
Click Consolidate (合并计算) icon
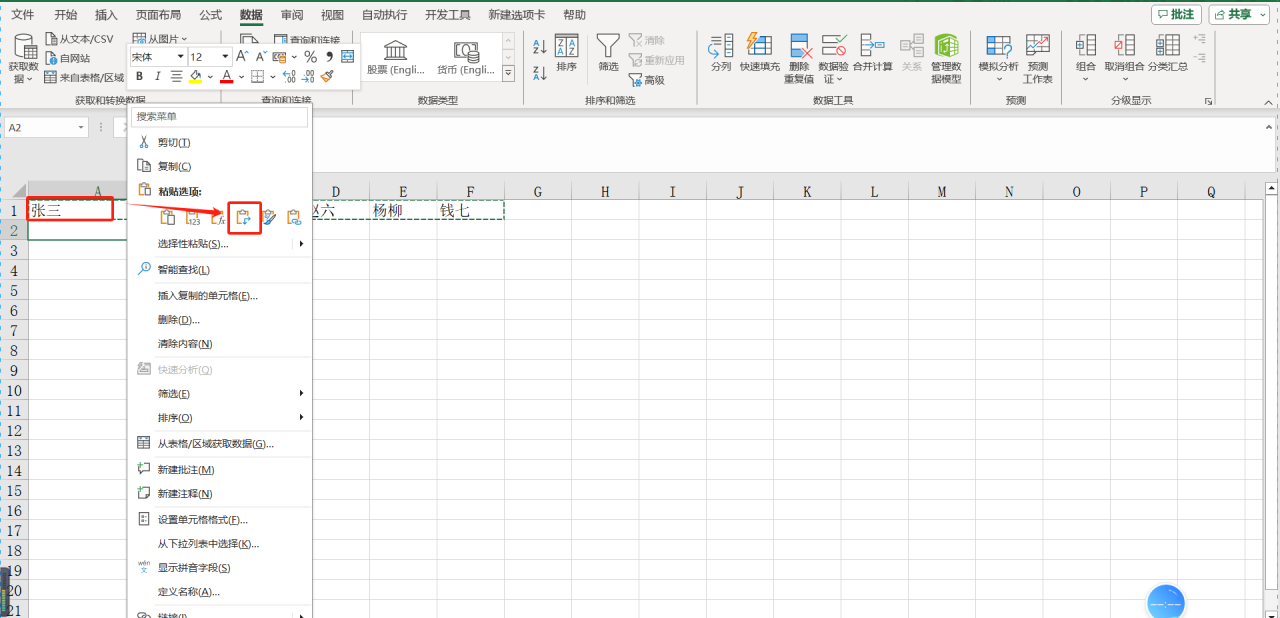click(x=872, y=45)
